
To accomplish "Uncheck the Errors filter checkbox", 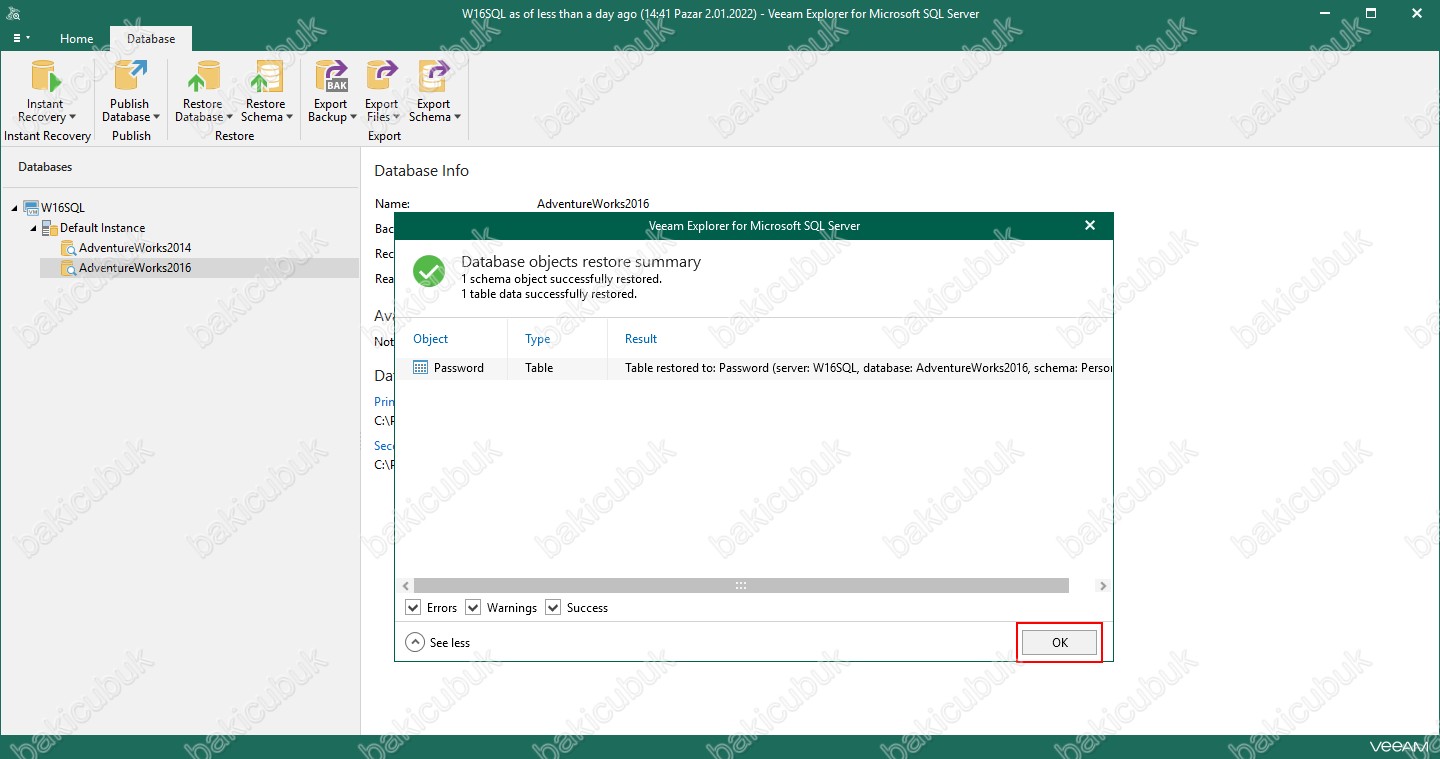I will [x=413, y=608].
